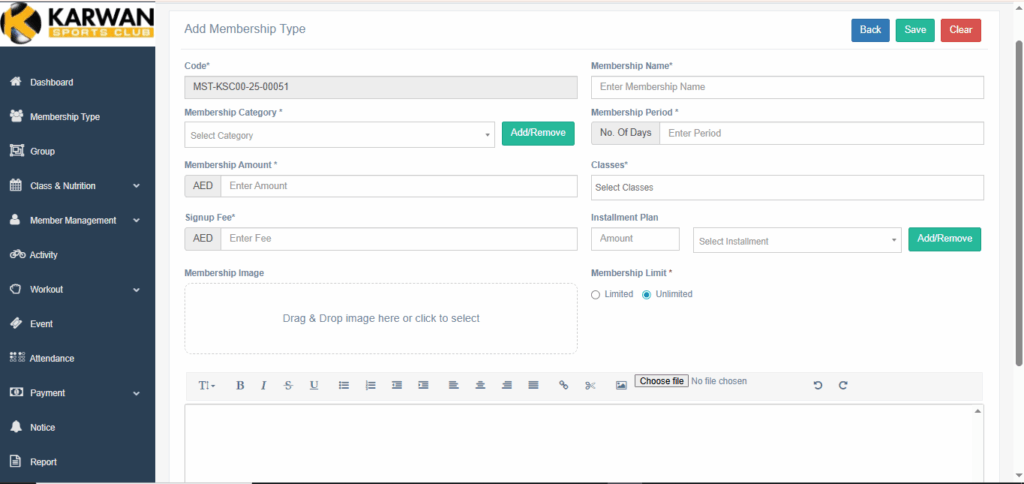Undo the last editor action
This screenshot has width=1024, height=484.
pos(817,385)
